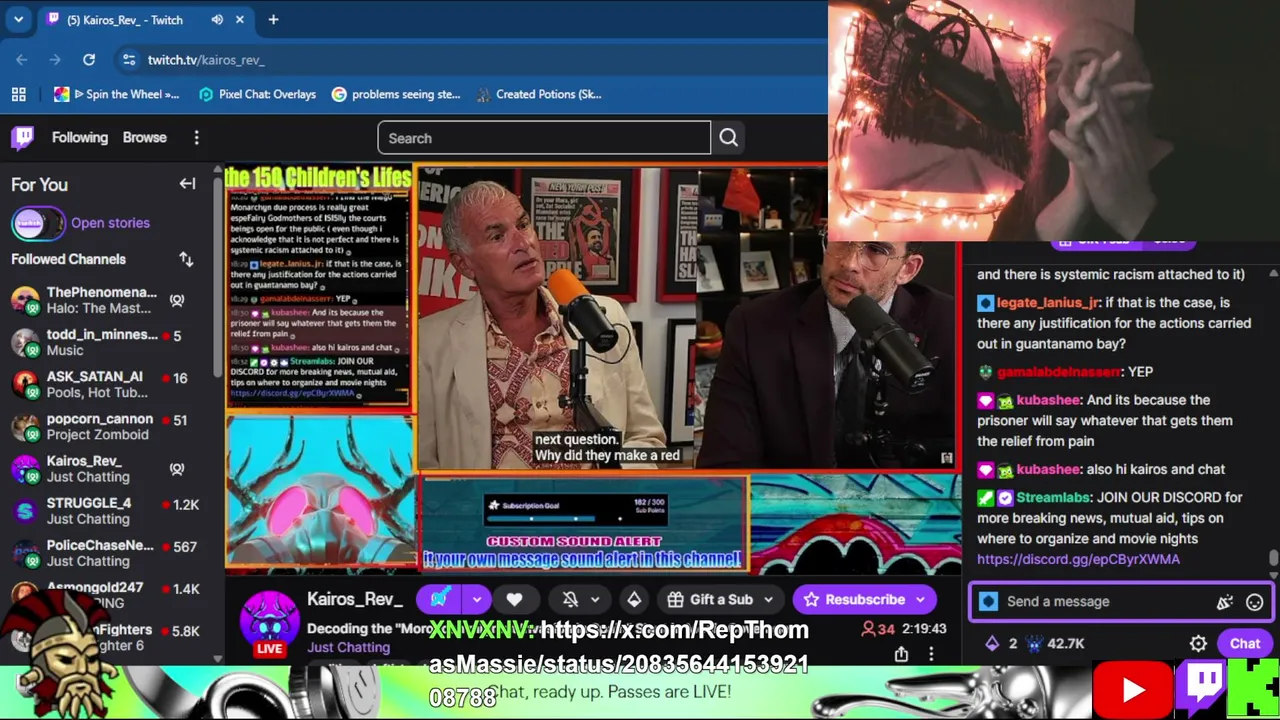The height and width of the screenshot is (720, 1280).
Task: Click the viewer count 34
Action: [x=878, y=629]
